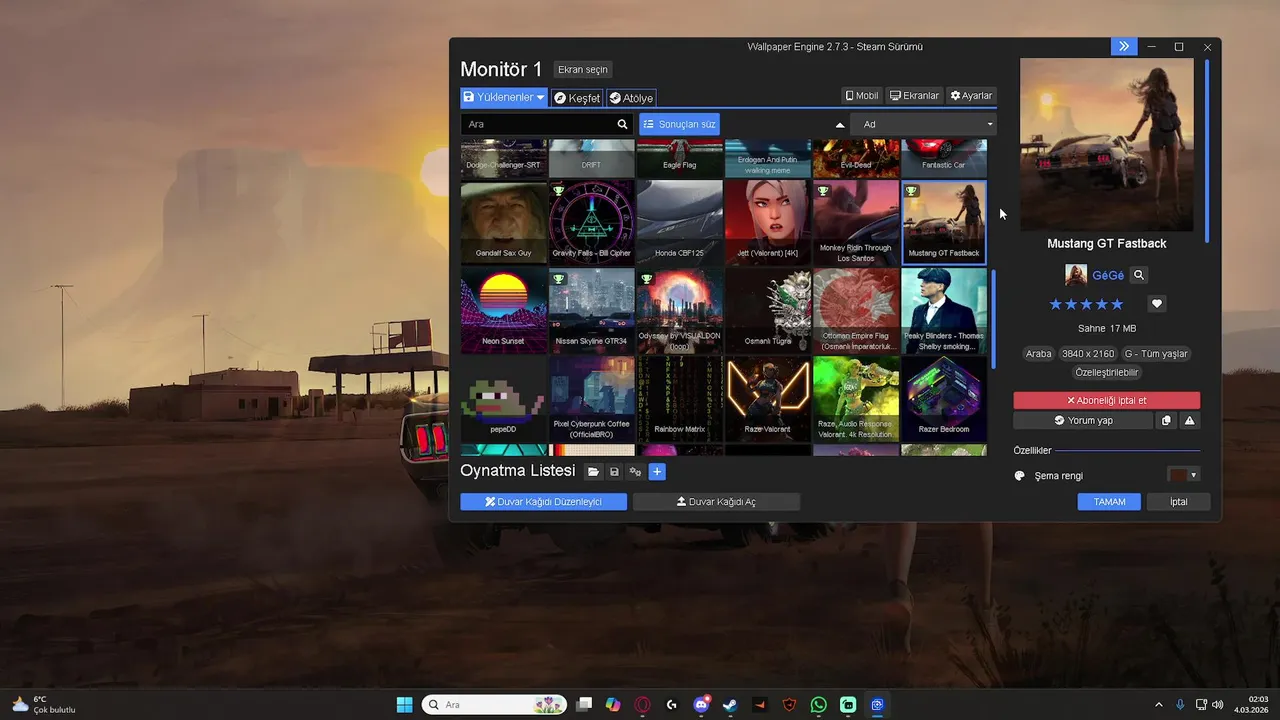The height and width of the screenshot is (720, 1280).
Task: Select the pepeDD wallpaper
Action: [x=504, y=398]
